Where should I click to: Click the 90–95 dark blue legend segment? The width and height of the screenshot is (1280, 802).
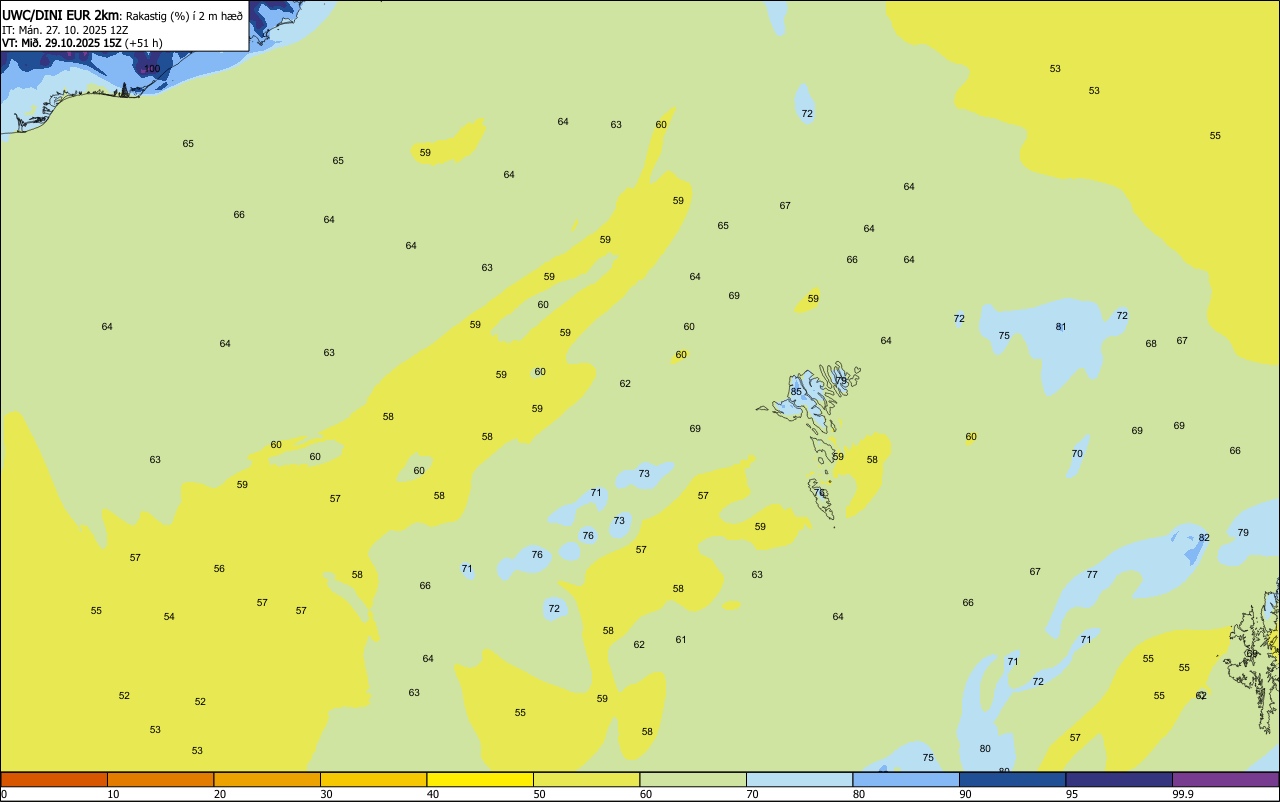tap(1012, 779)
